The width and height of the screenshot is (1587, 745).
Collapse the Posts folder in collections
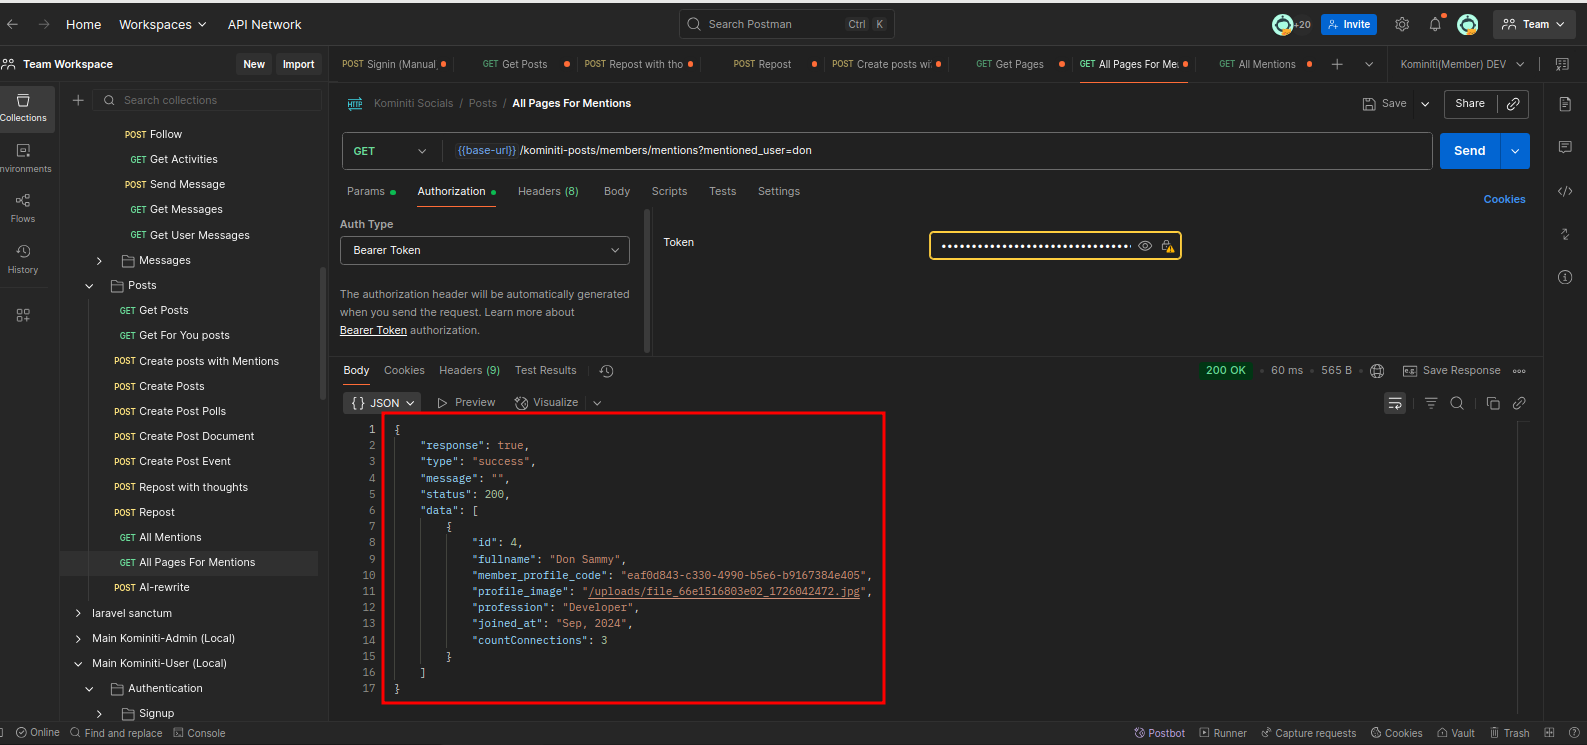pyautogui.click(x=89, y=286)
